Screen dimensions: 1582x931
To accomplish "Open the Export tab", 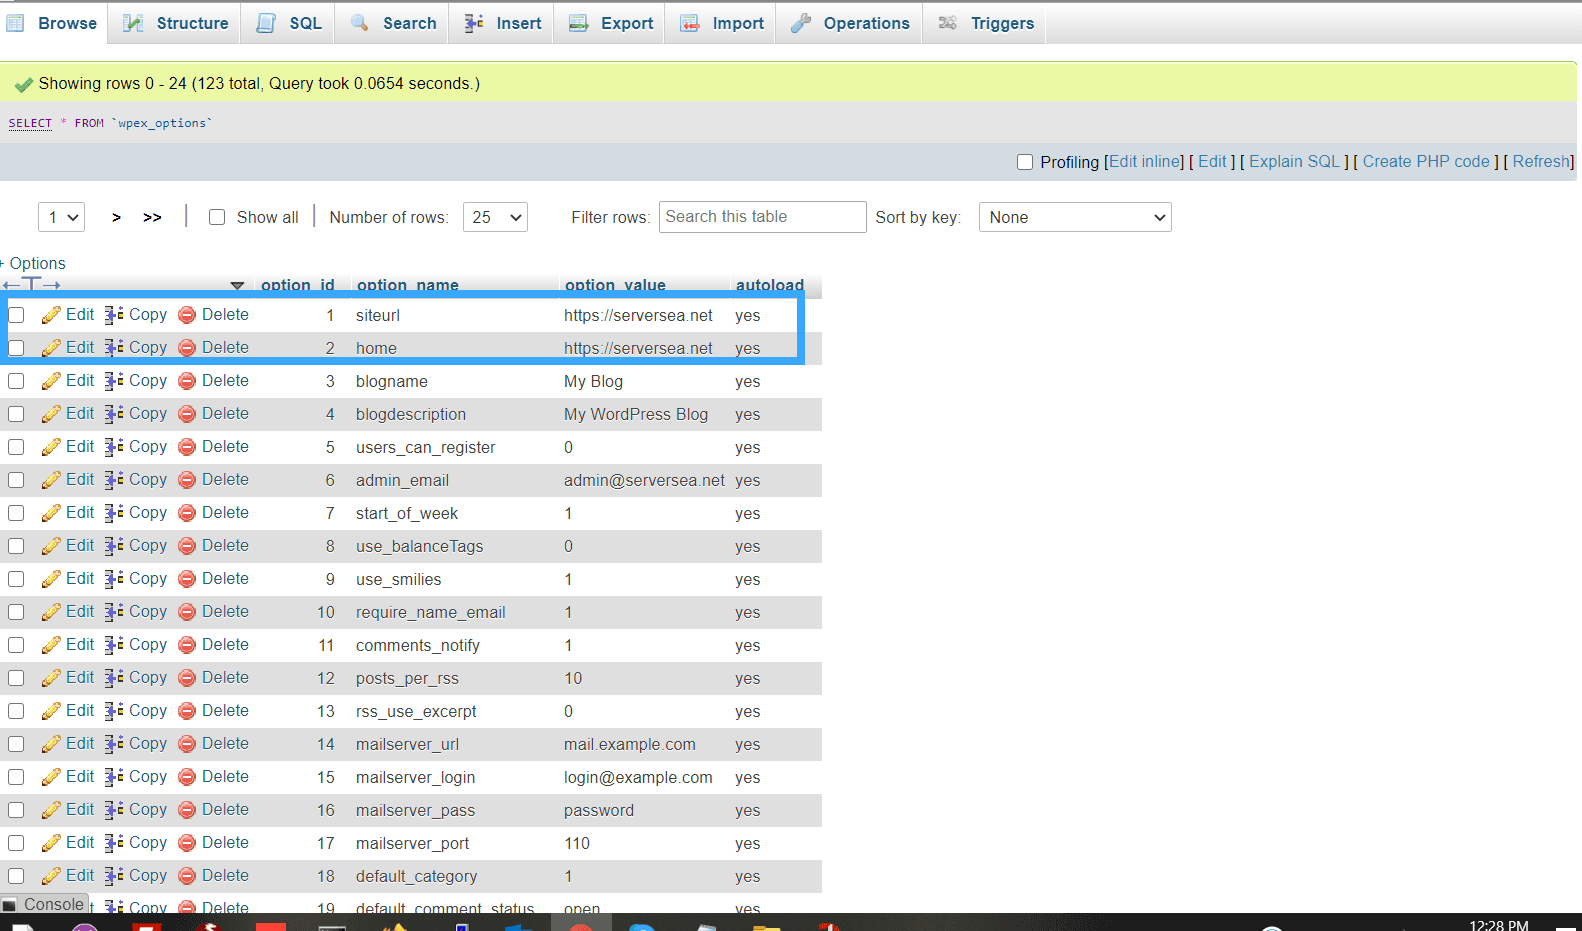I will [611, 23].
